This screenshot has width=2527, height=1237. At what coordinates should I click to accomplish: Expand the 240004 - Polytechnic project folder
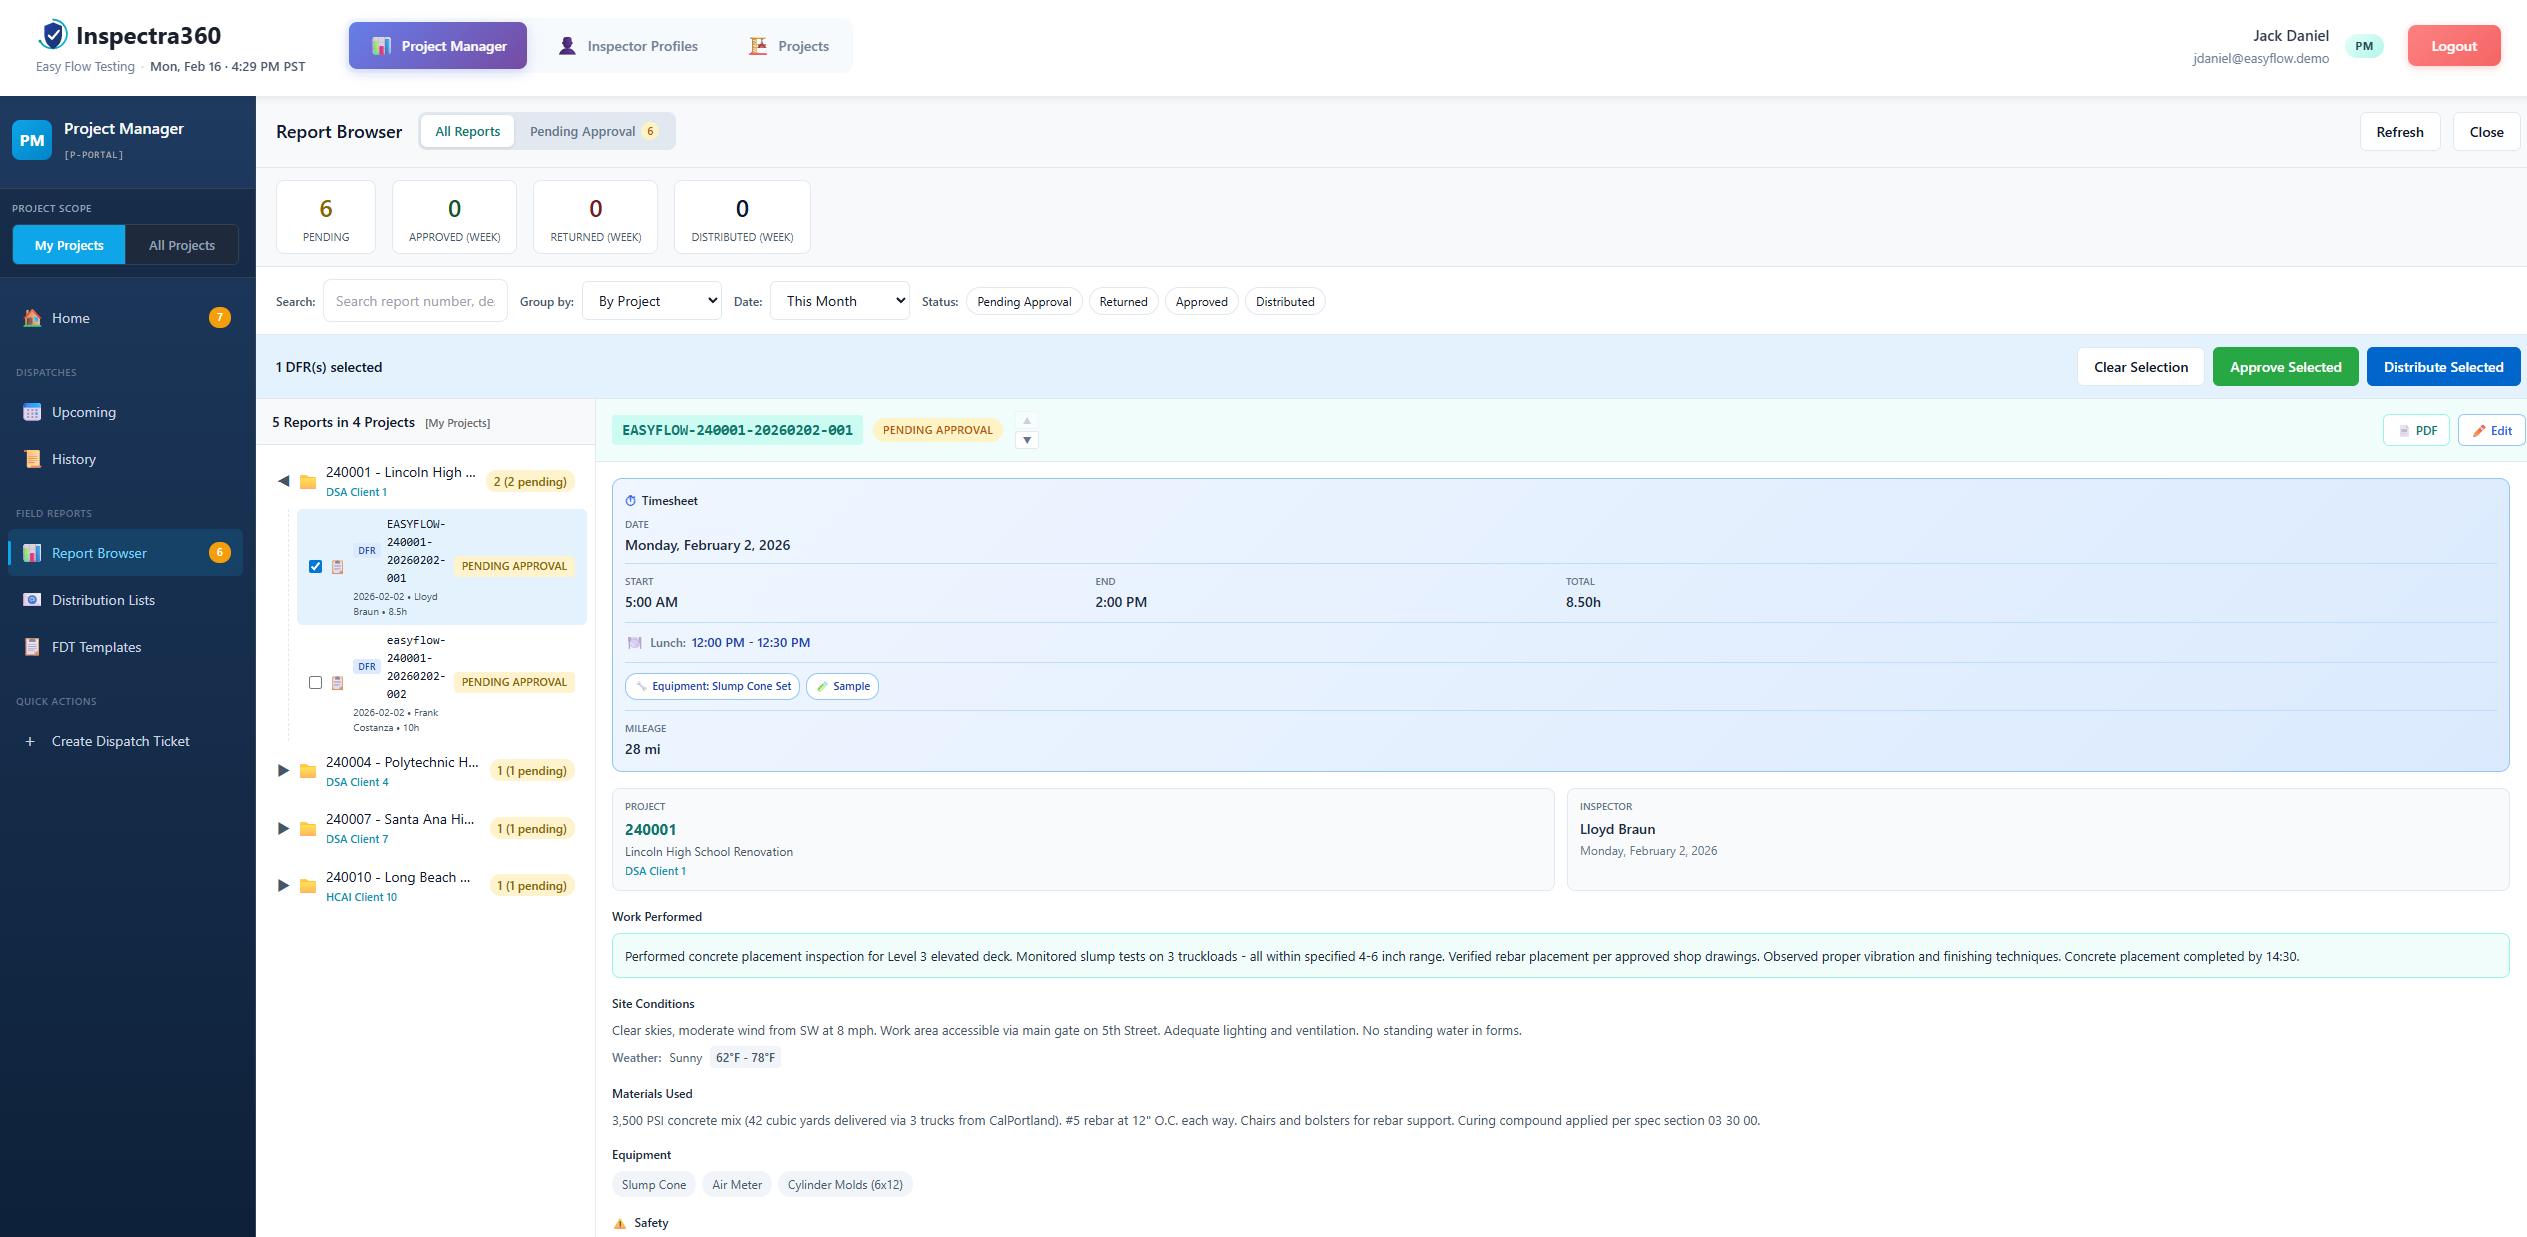[283, 770]
